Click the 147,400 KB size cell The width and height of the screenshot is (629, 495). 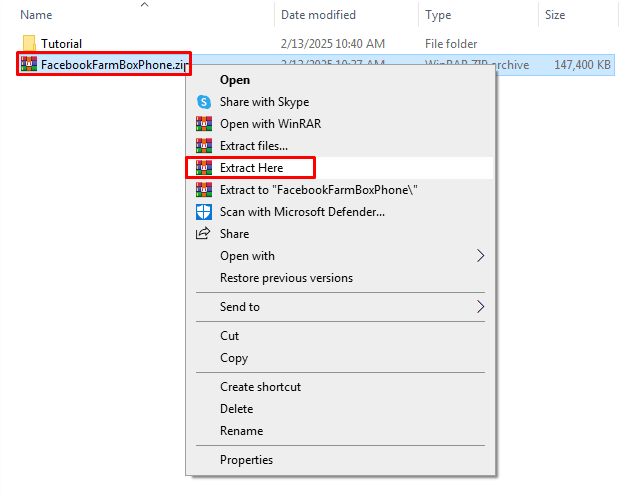(582, 65)
